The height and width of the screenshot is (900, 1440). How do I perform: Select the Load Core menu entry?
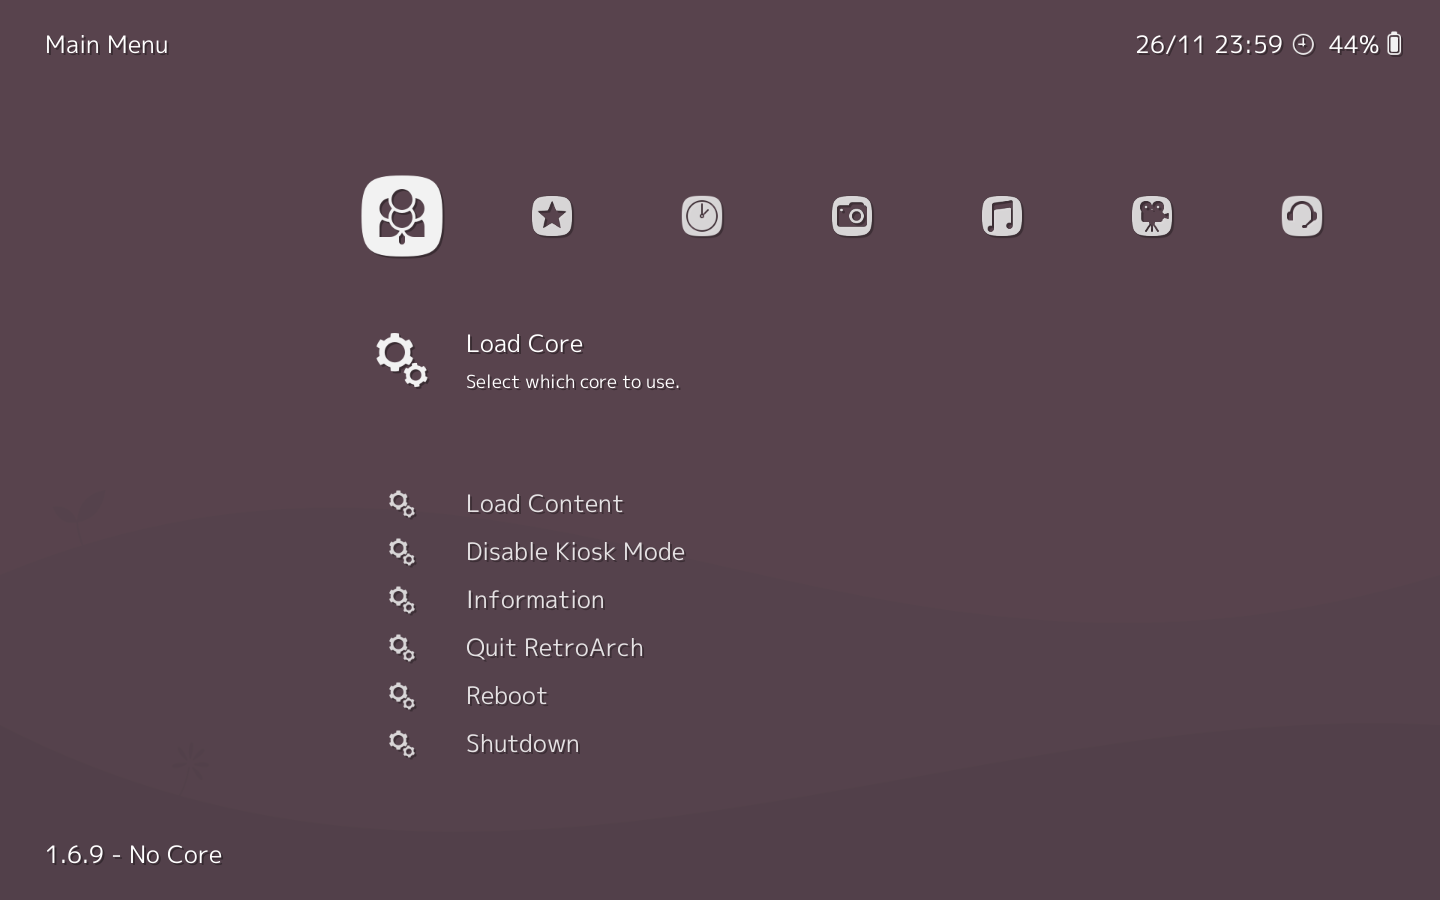524,344
